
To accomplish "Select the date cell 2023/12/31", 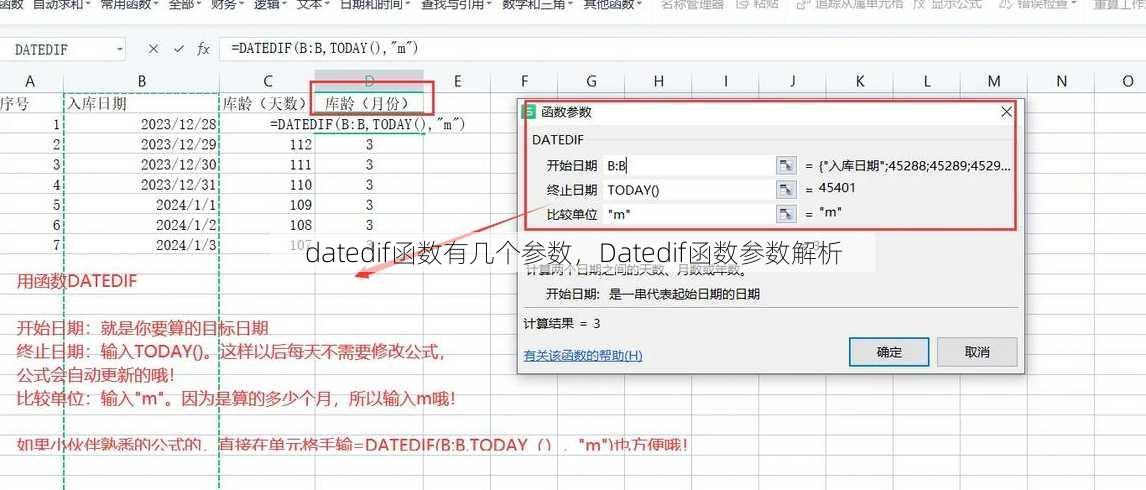I will [142, 184].
